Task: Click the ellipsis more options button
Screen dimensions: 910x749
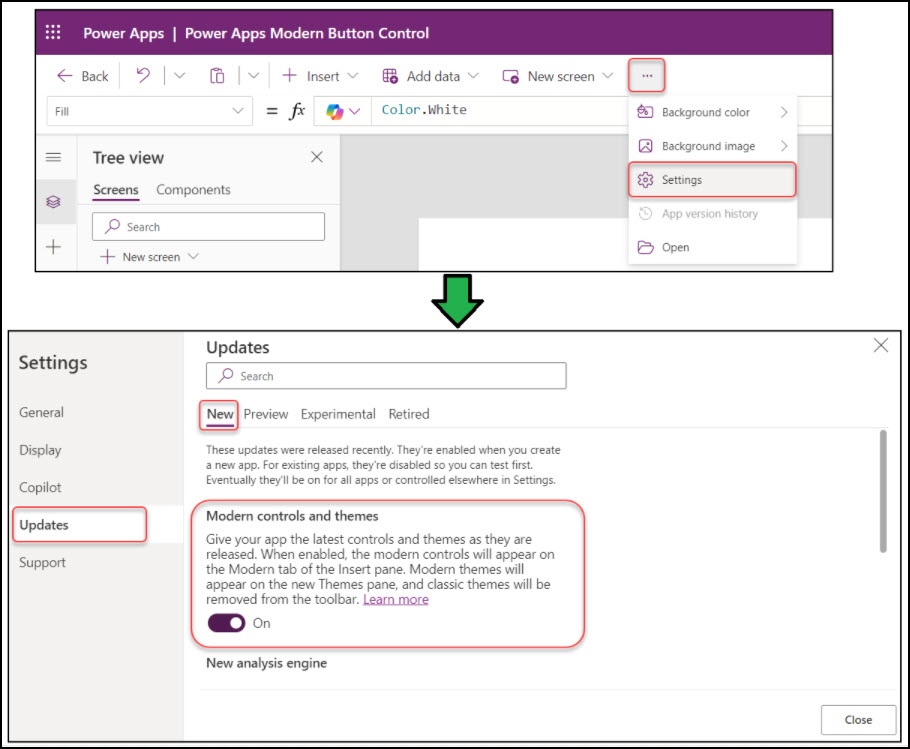Action: [647, 75]
